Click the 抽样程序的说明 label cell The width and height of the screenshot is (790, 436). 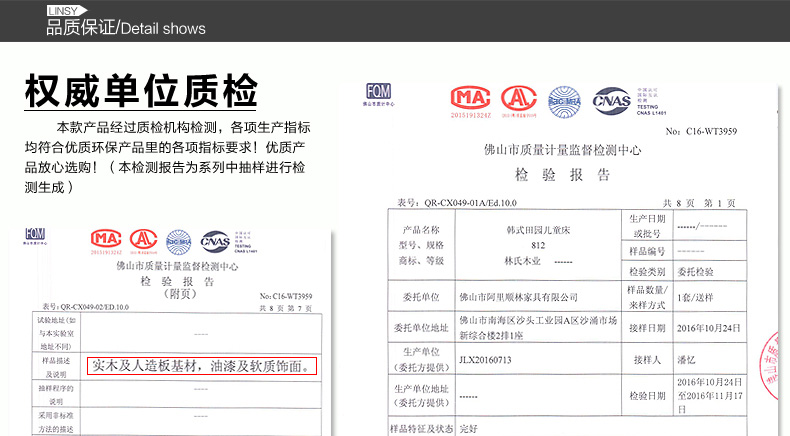(56, 395)
